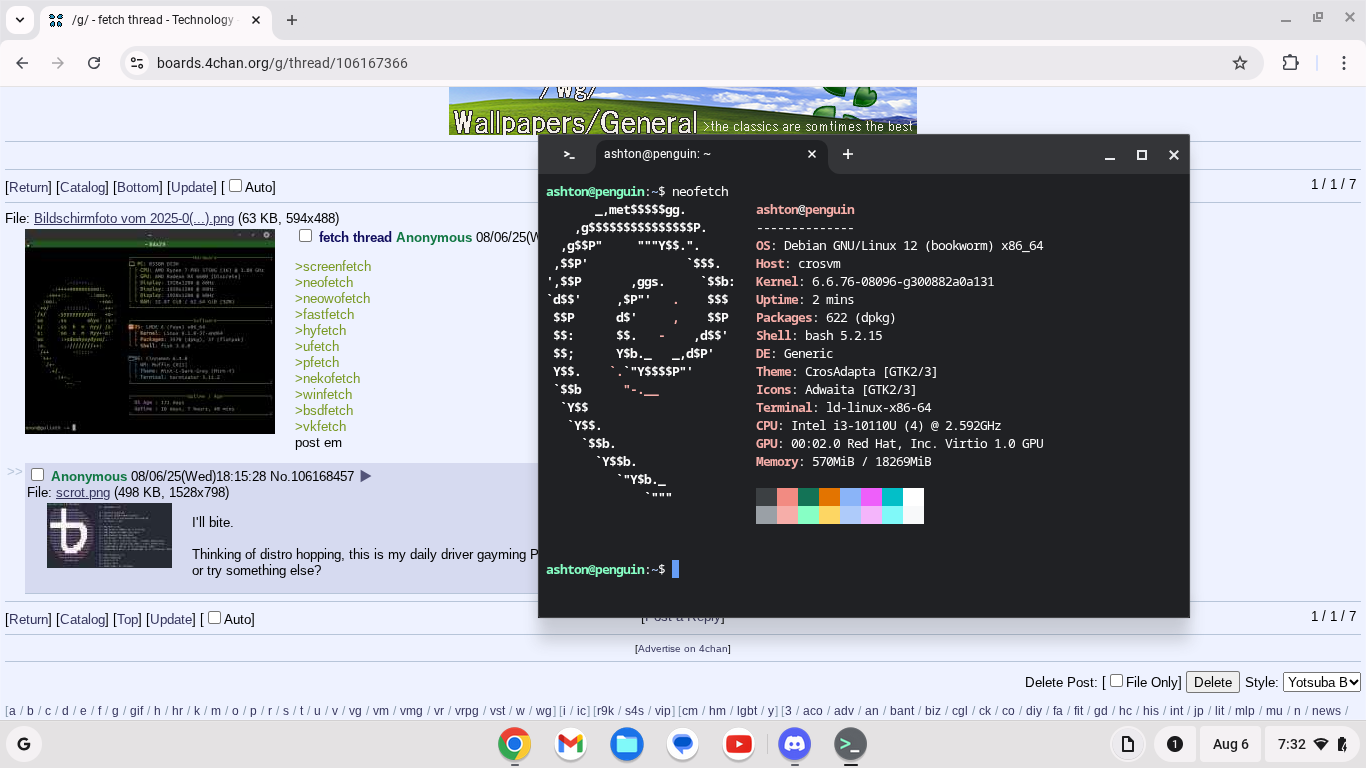Open the Aug 6 calendar date

(1231, 744)
